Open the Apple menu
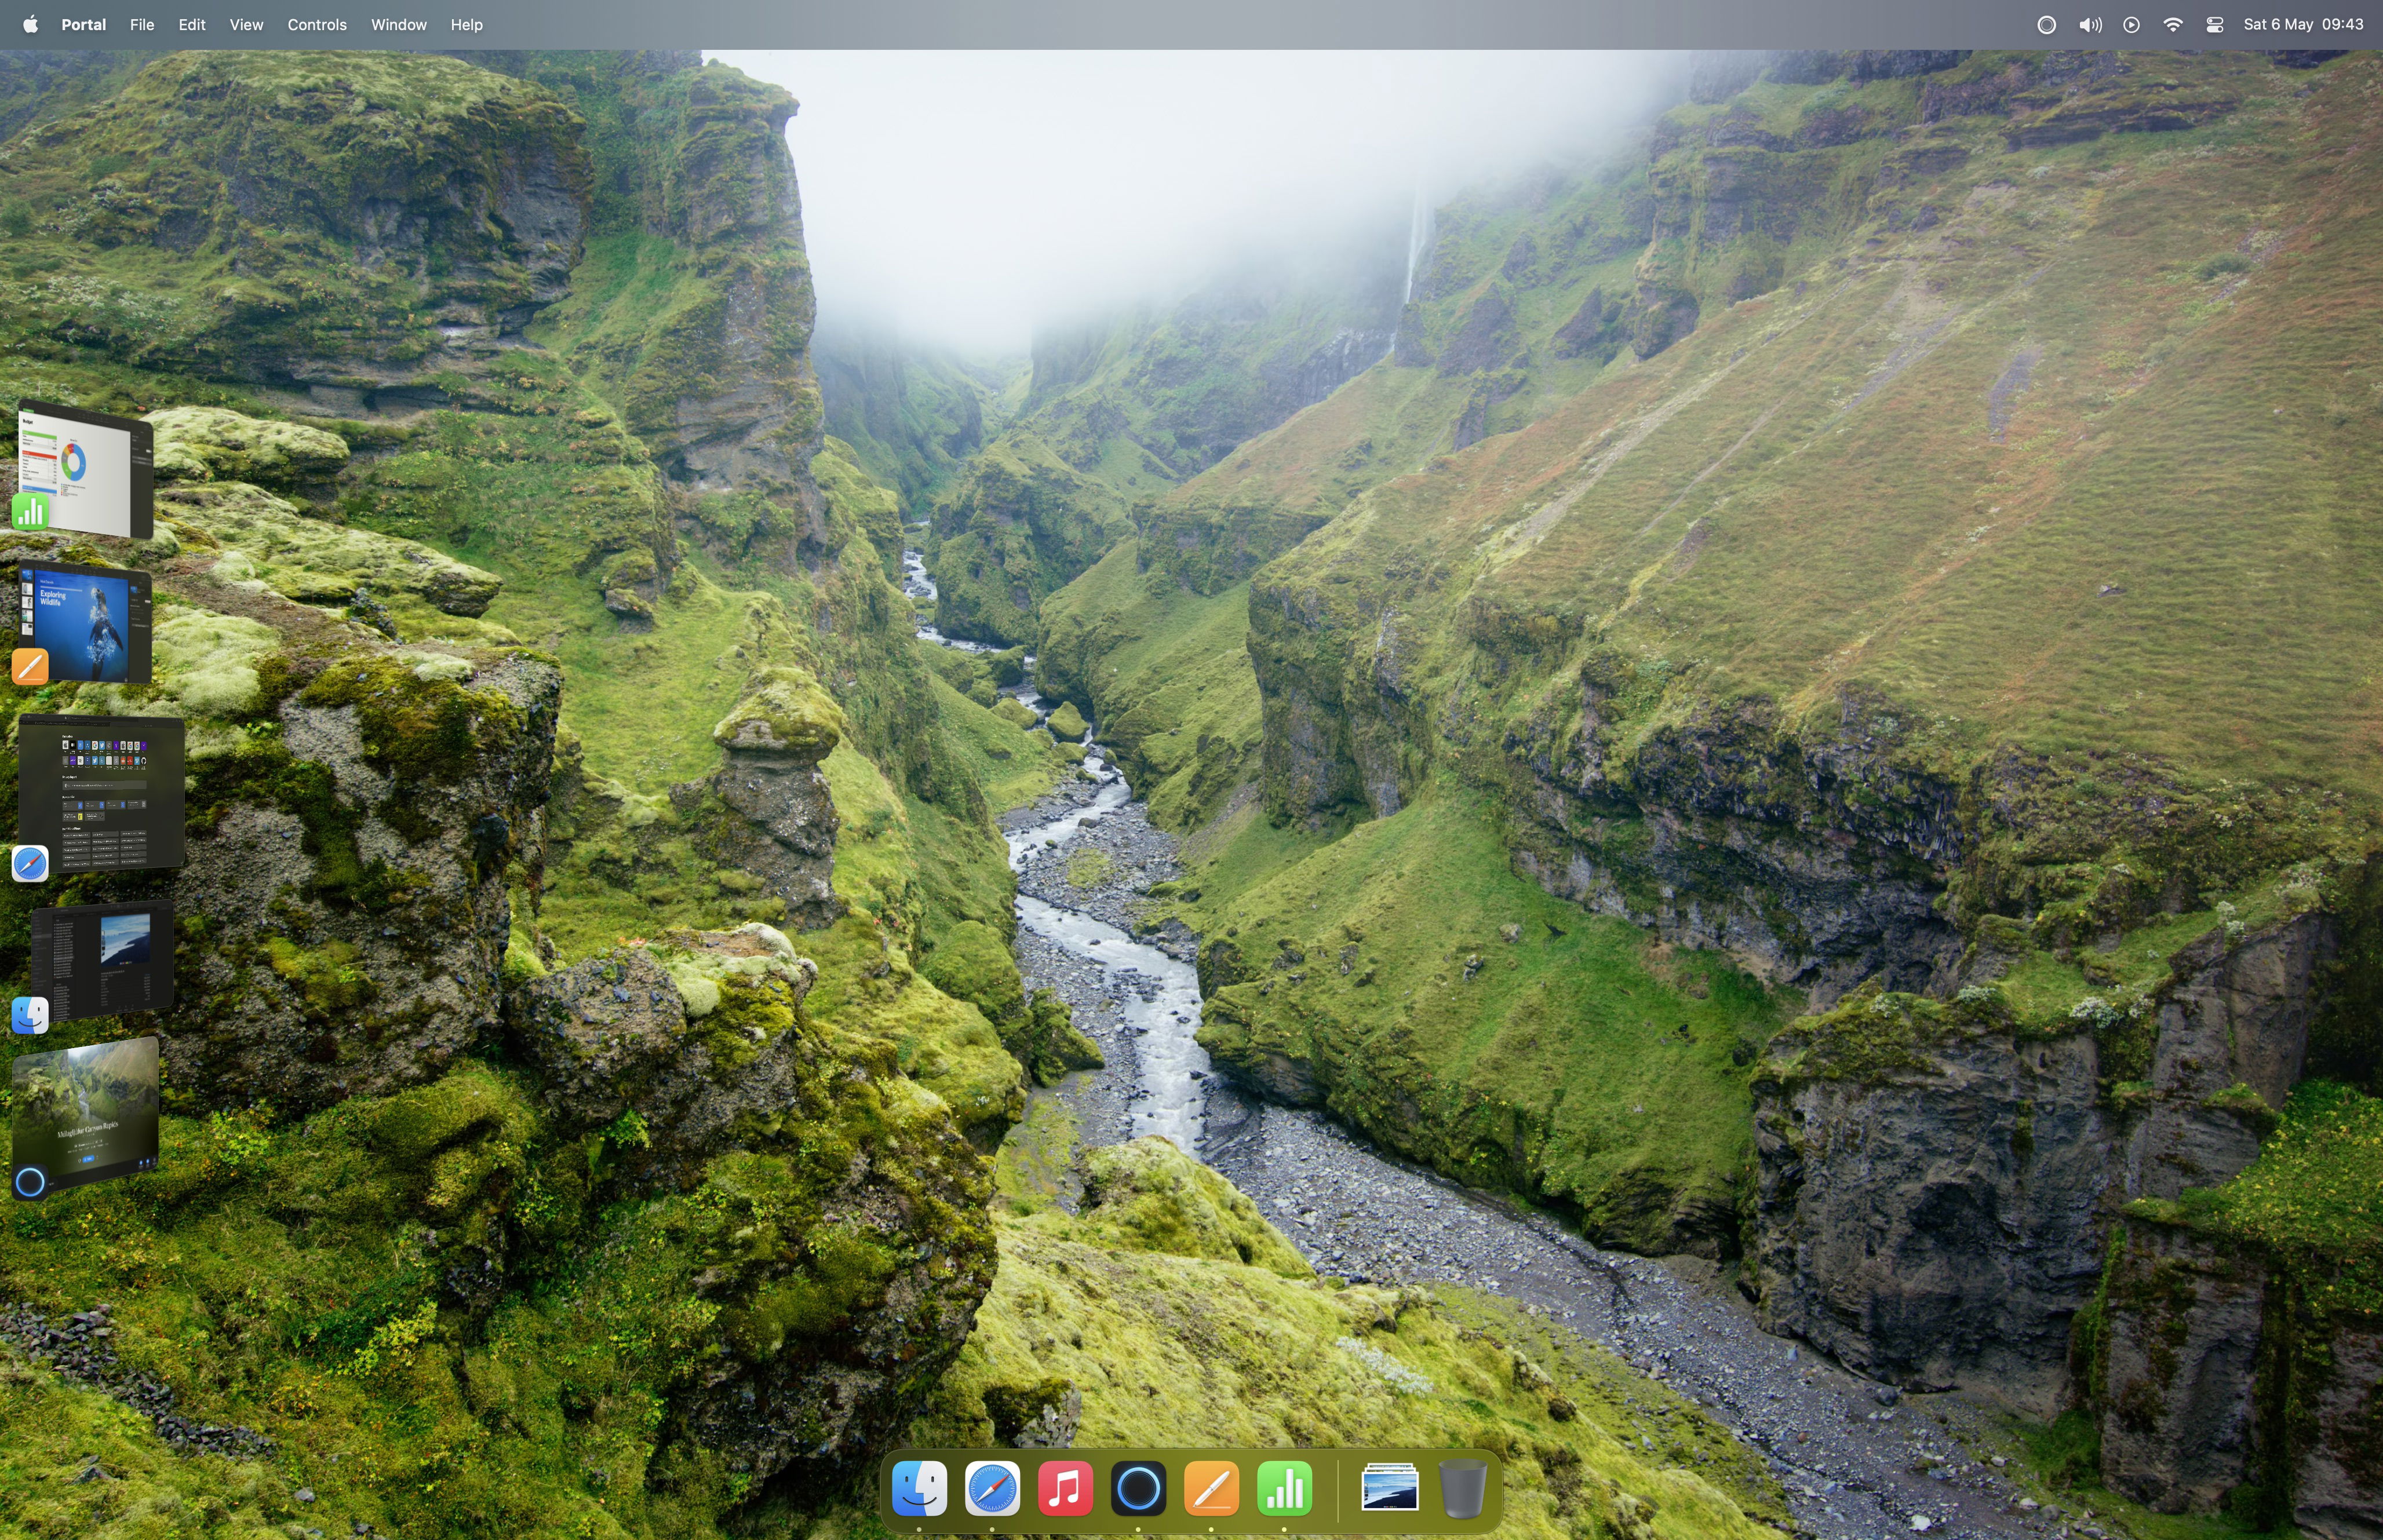 30,24
